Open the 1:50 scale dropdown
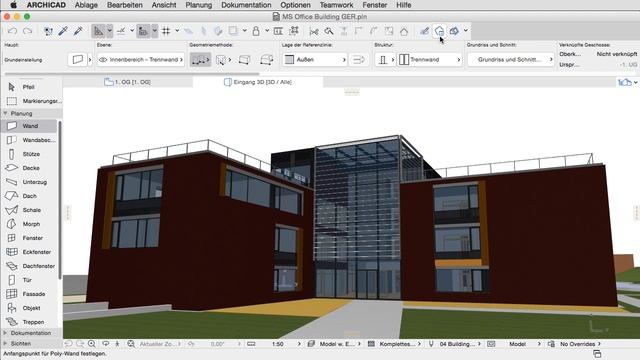 coord(282,344)
